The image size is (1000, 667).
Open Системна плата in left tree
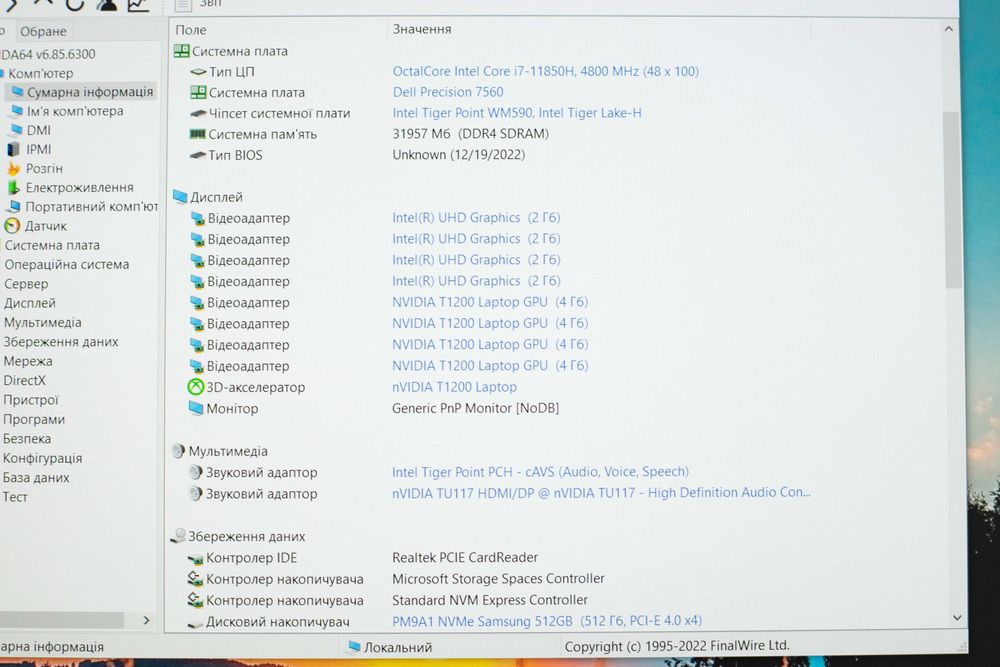coord(52,246)
